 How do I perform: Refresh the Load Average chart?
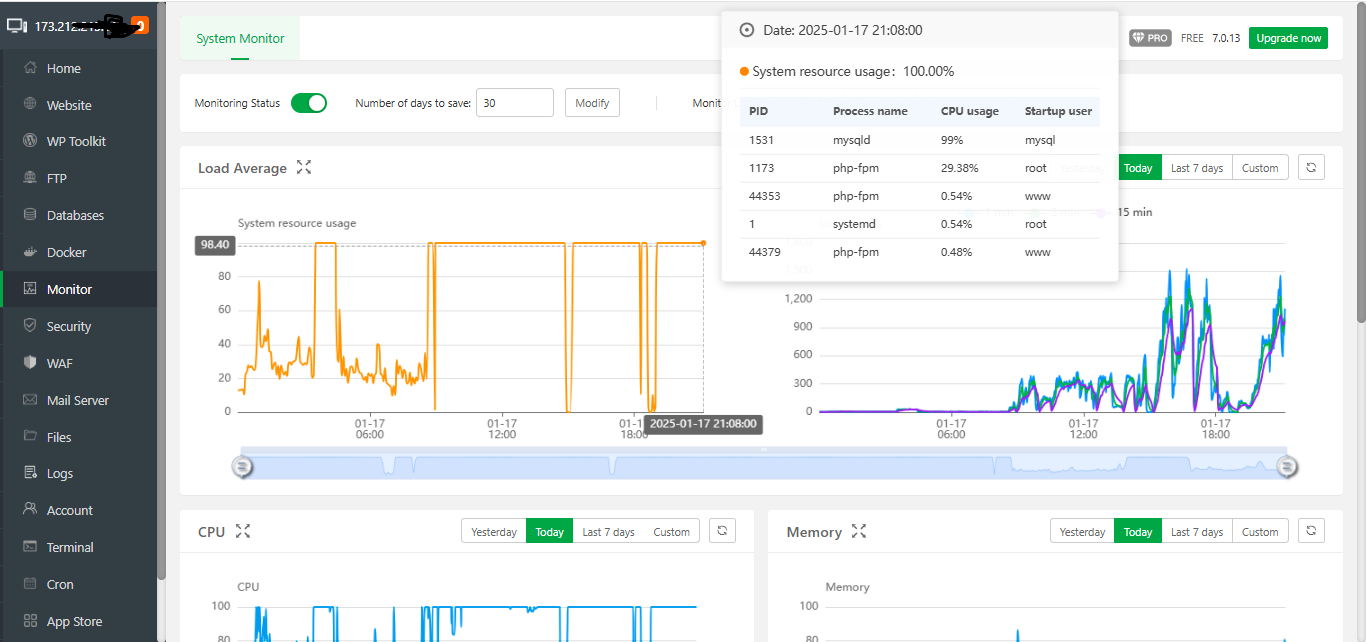(x=1311, y=167)
